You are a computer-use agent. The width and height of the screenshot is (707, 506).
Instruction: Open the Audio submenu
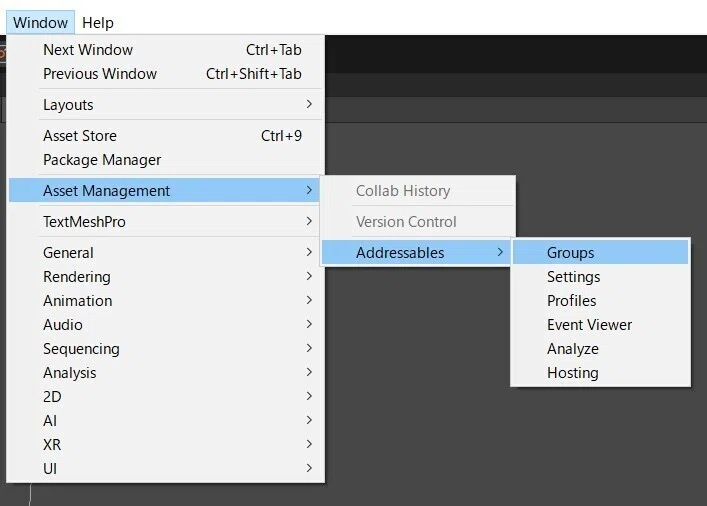[165, 325]
